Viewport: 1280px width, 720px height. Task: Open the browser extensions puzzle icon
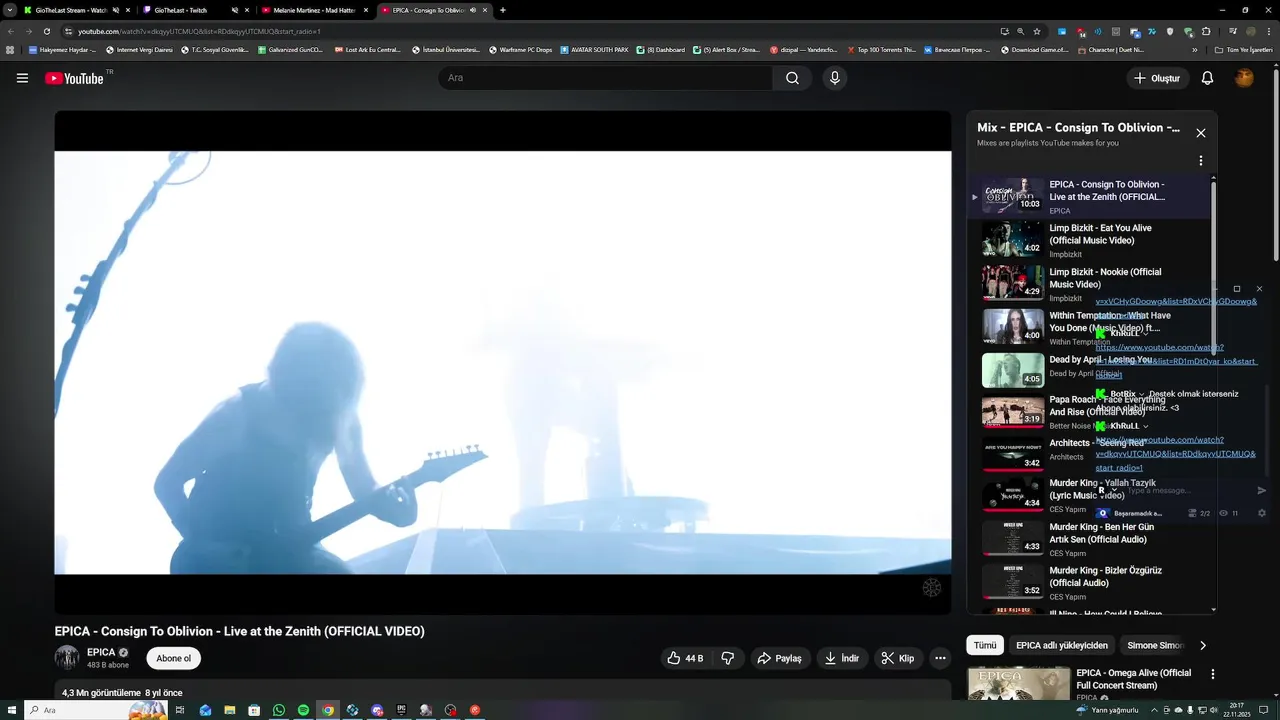1206,31
